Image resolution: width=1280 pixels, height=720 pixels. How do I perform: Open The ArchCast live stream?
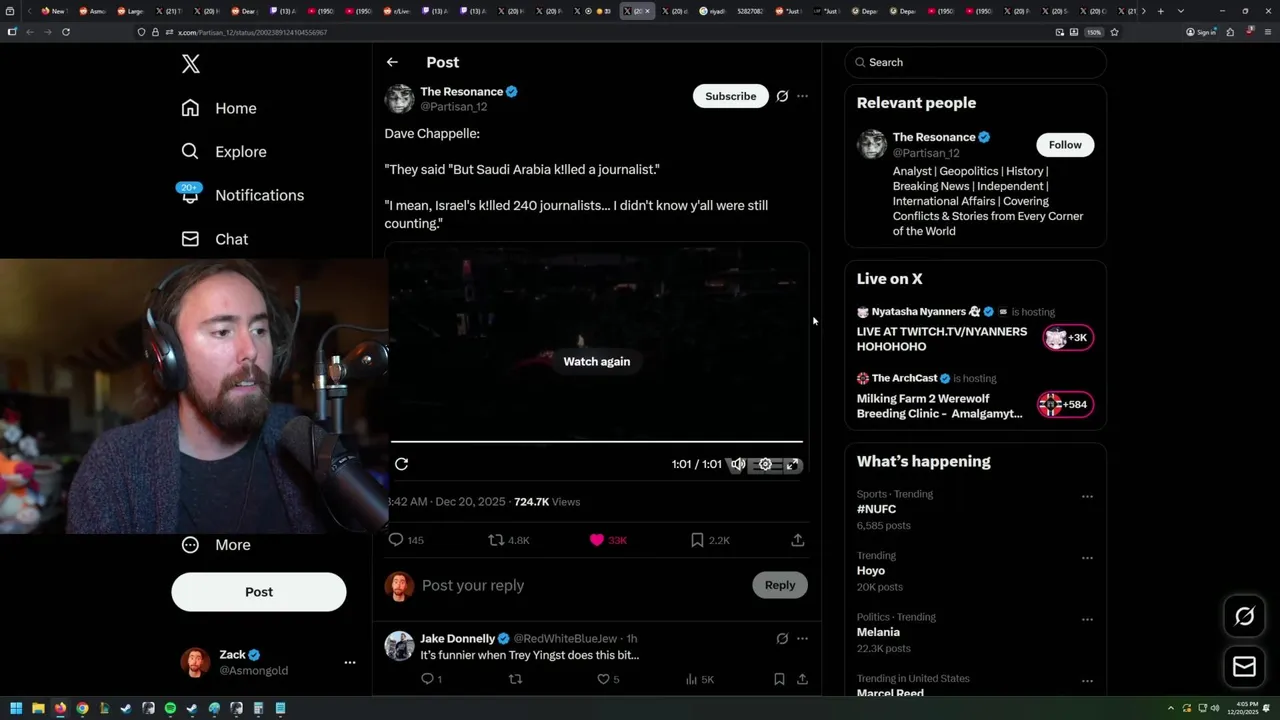(x=976, y=396)
